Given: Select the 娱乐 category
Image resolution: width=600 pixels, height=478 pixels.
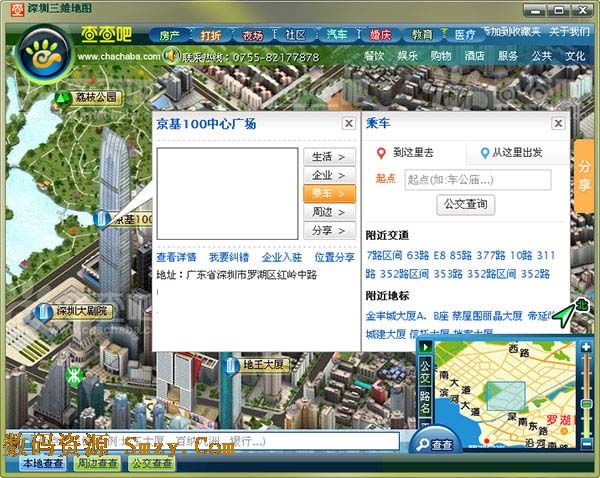Looking at the screenshot, I should pyautogui.click(x=408, y=56).
